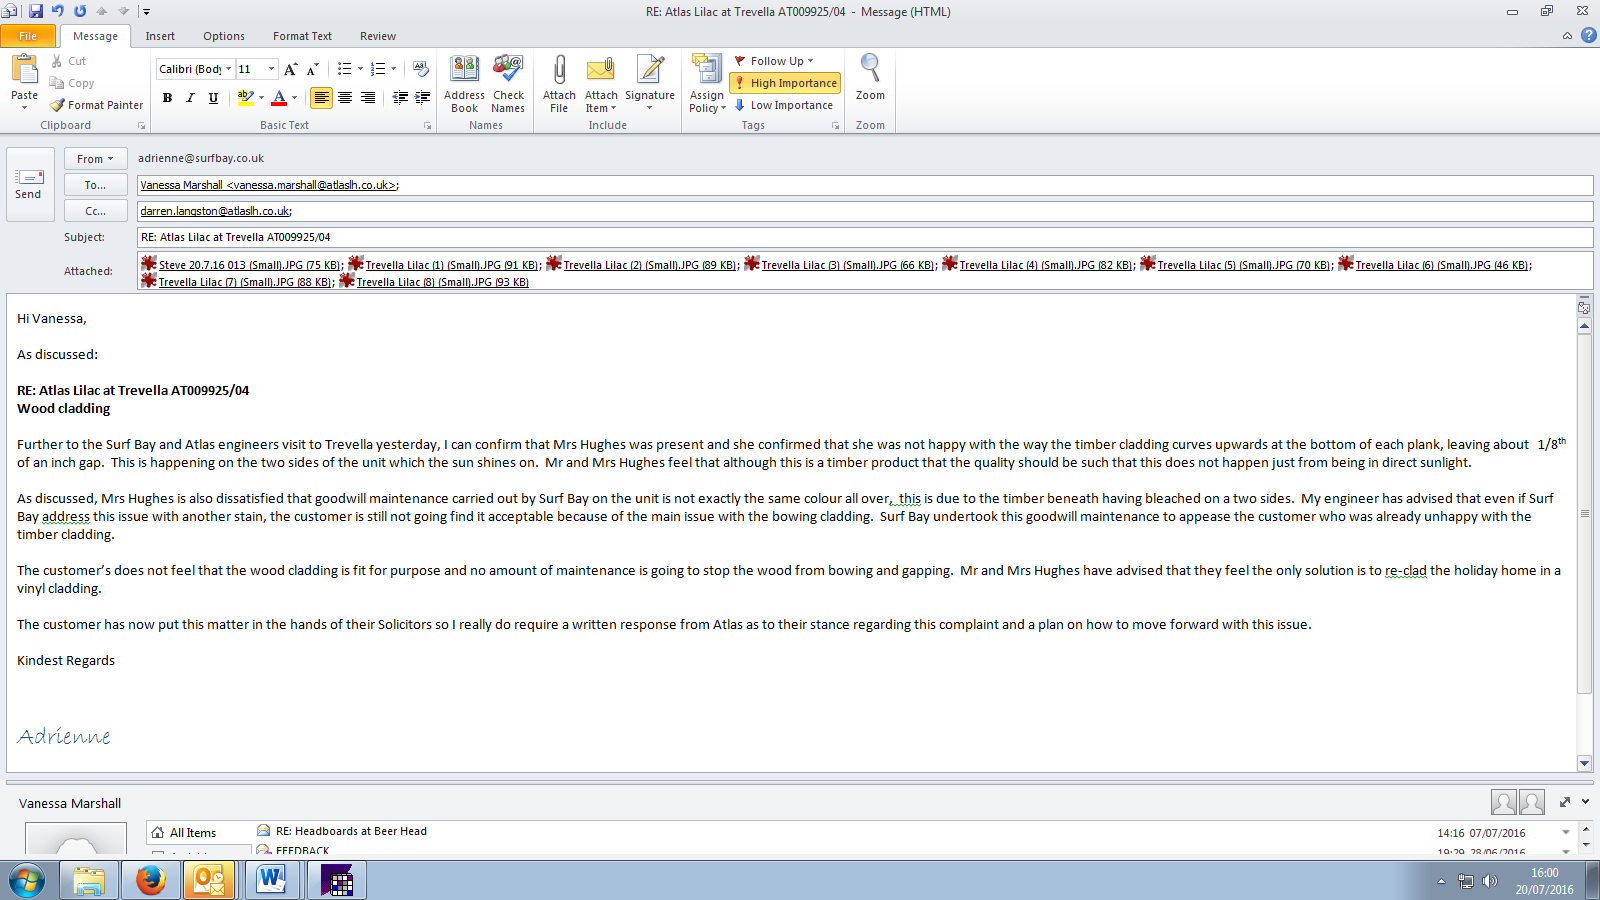Increase the paragraph indent
This screenshot has width=1600, height=900.
(423, 97)
